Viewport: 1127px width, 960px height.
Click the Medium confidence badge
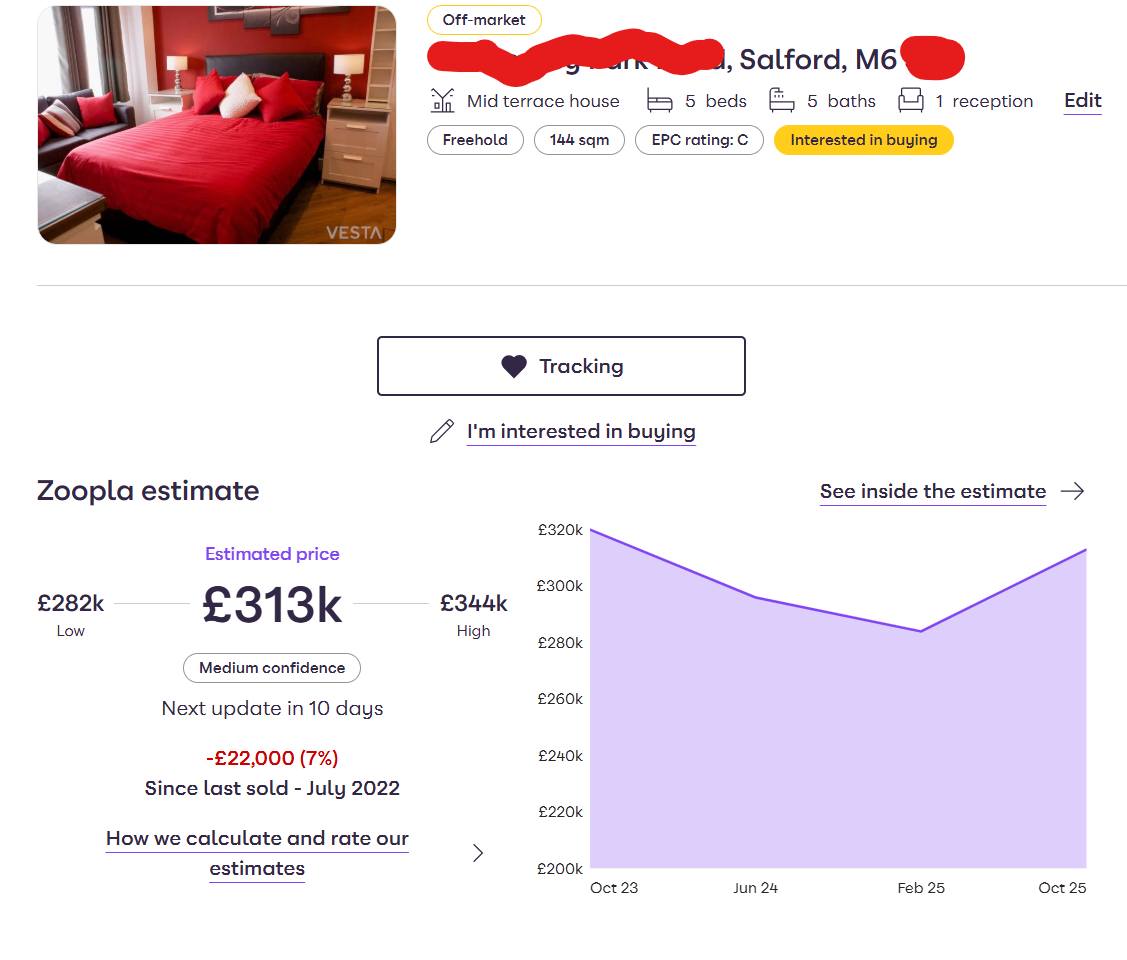pos(272,668)
